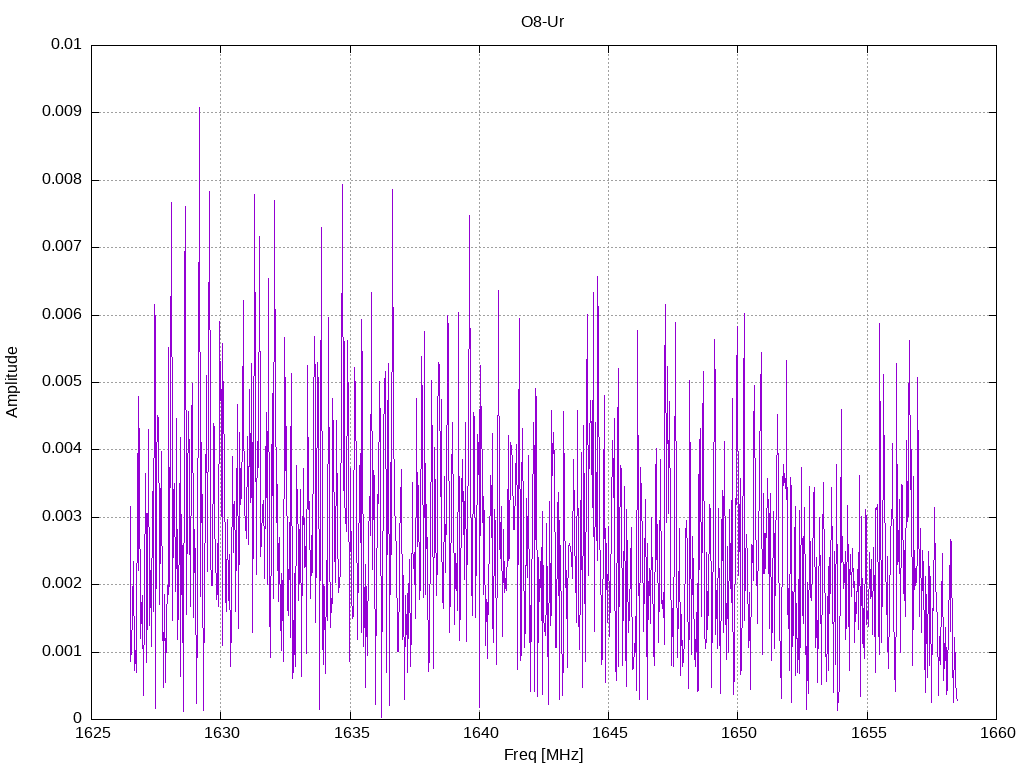This screenshot has height=768, width=1024.
Task: Click y-axis tick label 0.009
Action: [61, 111]
